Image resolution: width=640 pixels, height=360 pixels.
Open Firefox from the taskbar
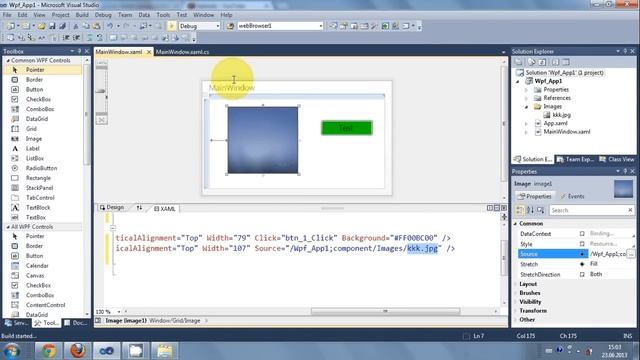(78, 351)
